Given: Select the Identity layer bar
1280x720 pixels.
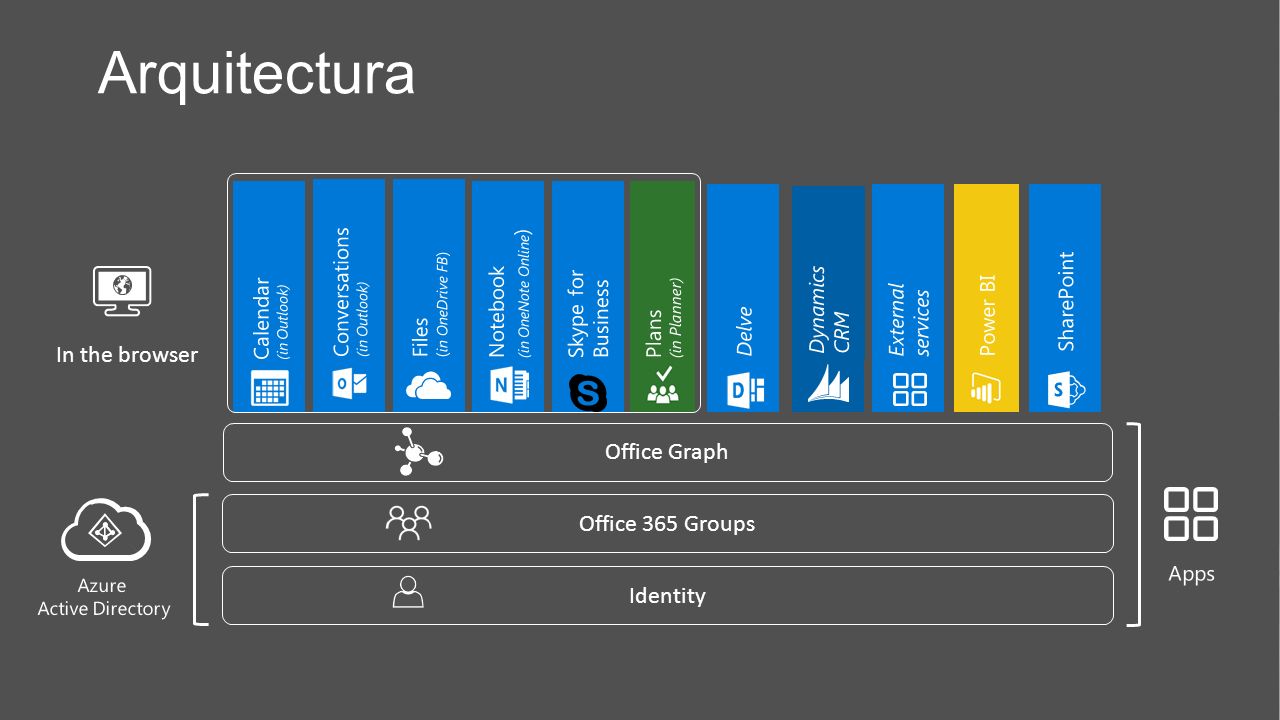Looking at the screenshot, I should pos(668,596).
